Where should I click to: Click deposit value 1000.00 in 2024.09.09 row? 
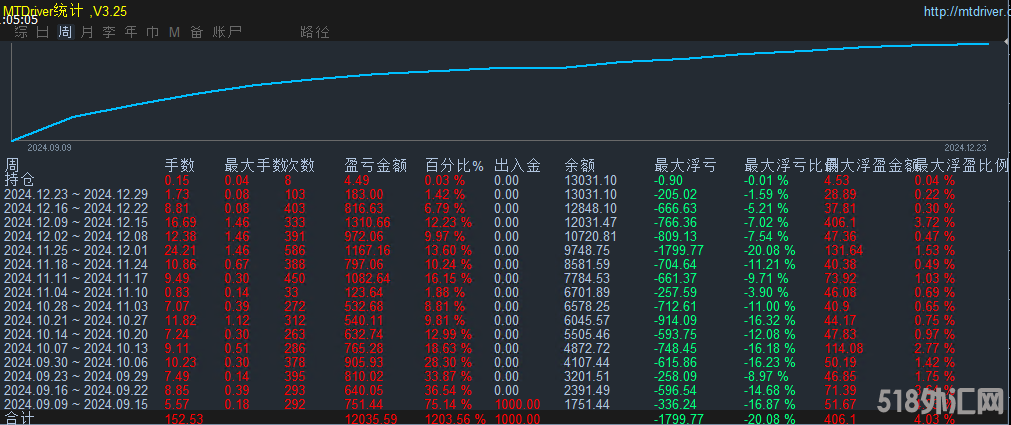pyautogui.click(x=518, y=404)
